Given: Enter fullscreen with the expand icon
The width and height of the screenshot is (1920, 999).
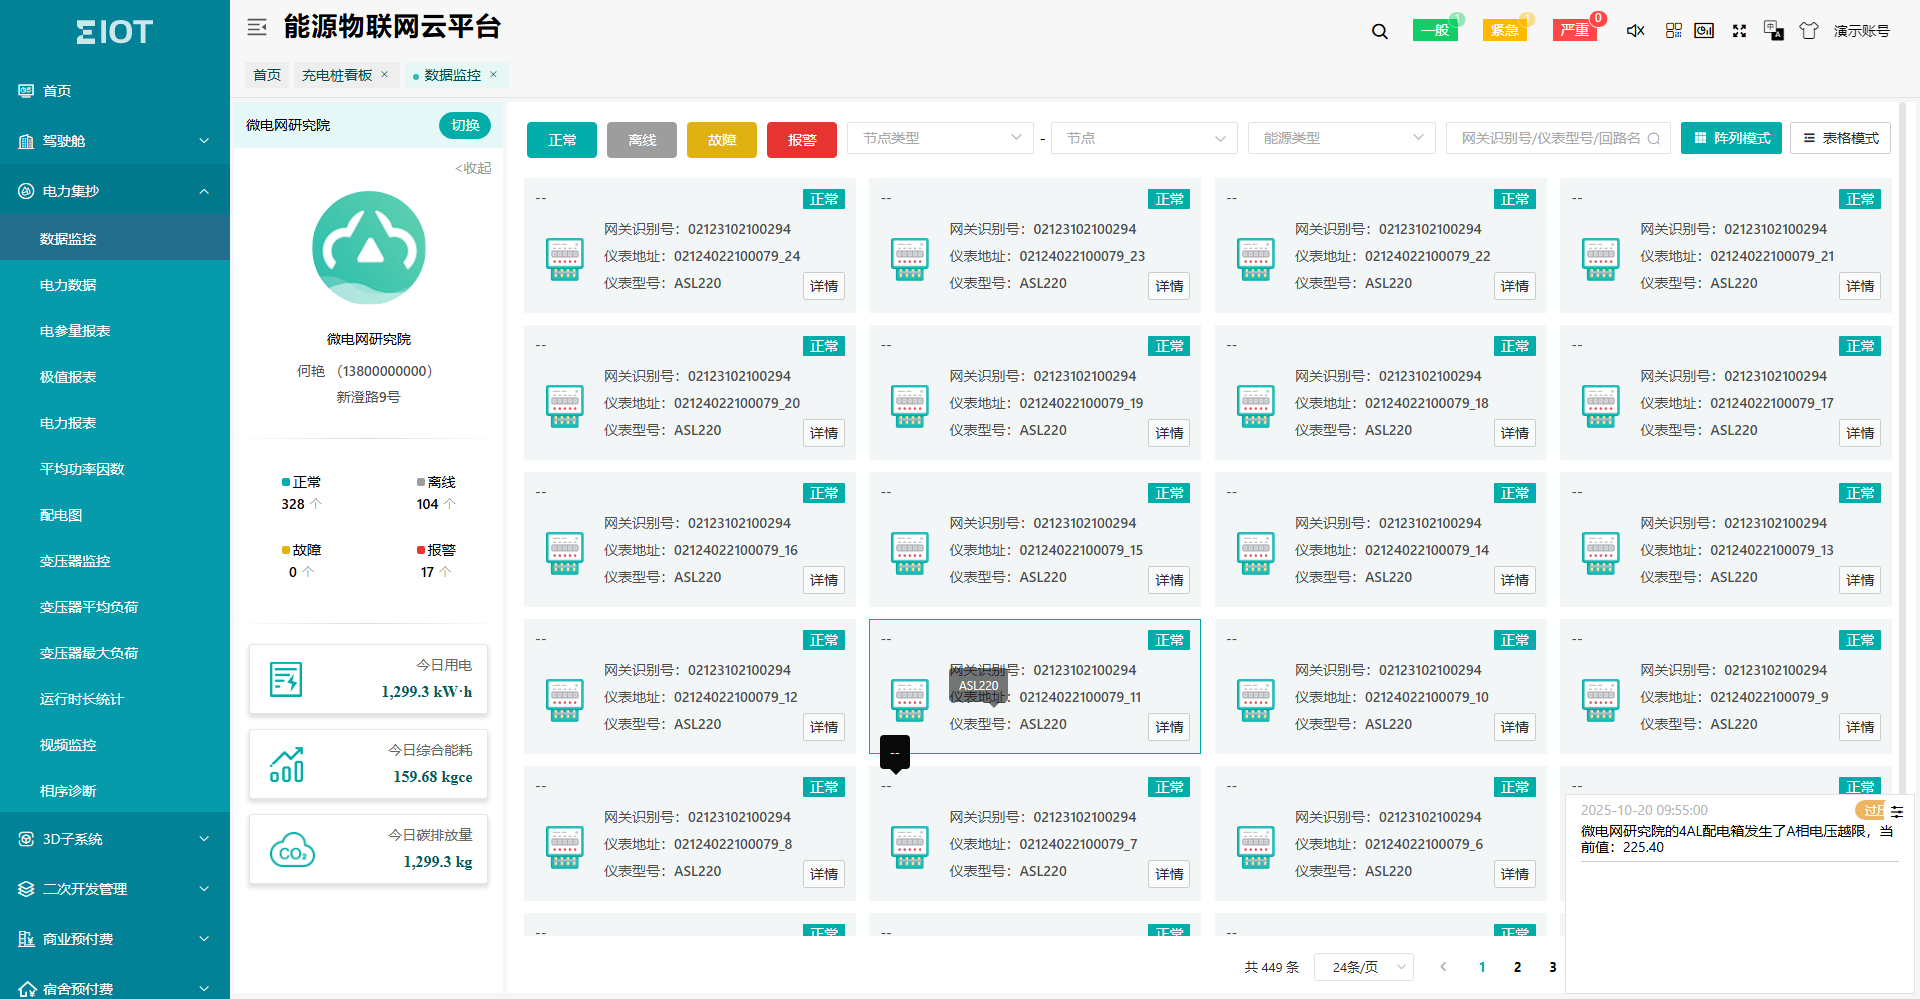Looking at the screenshot, I should pyautogui.click(x=1739, y=31).
